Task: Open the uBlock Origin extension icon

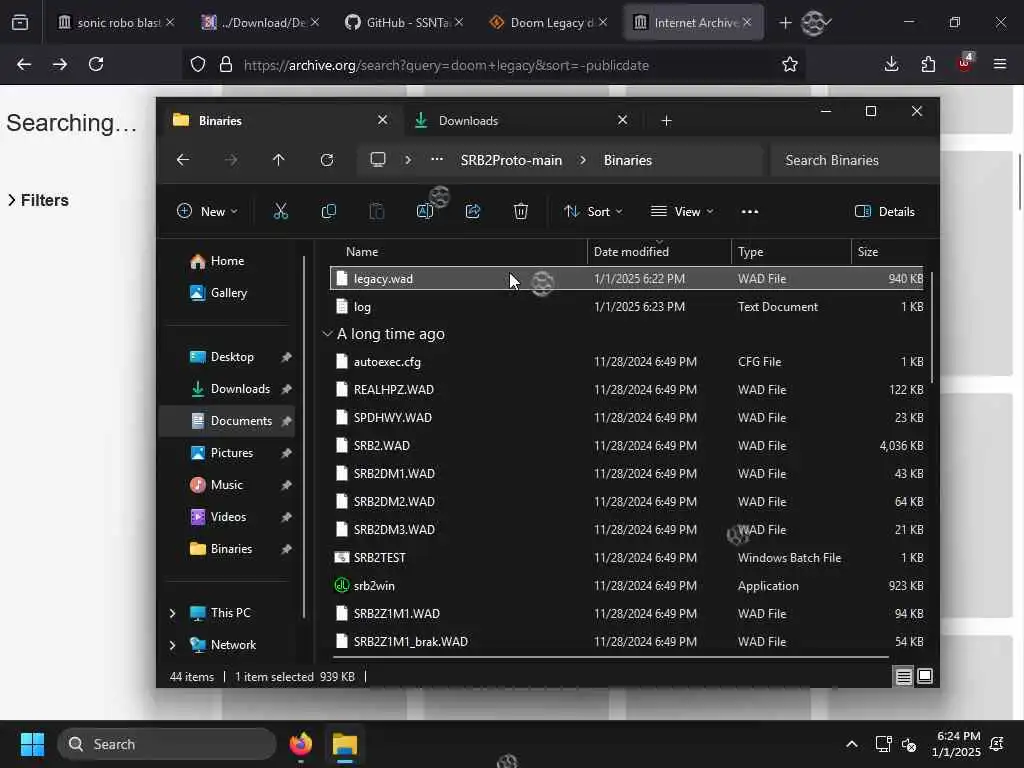Action: (x=965, y=63)
